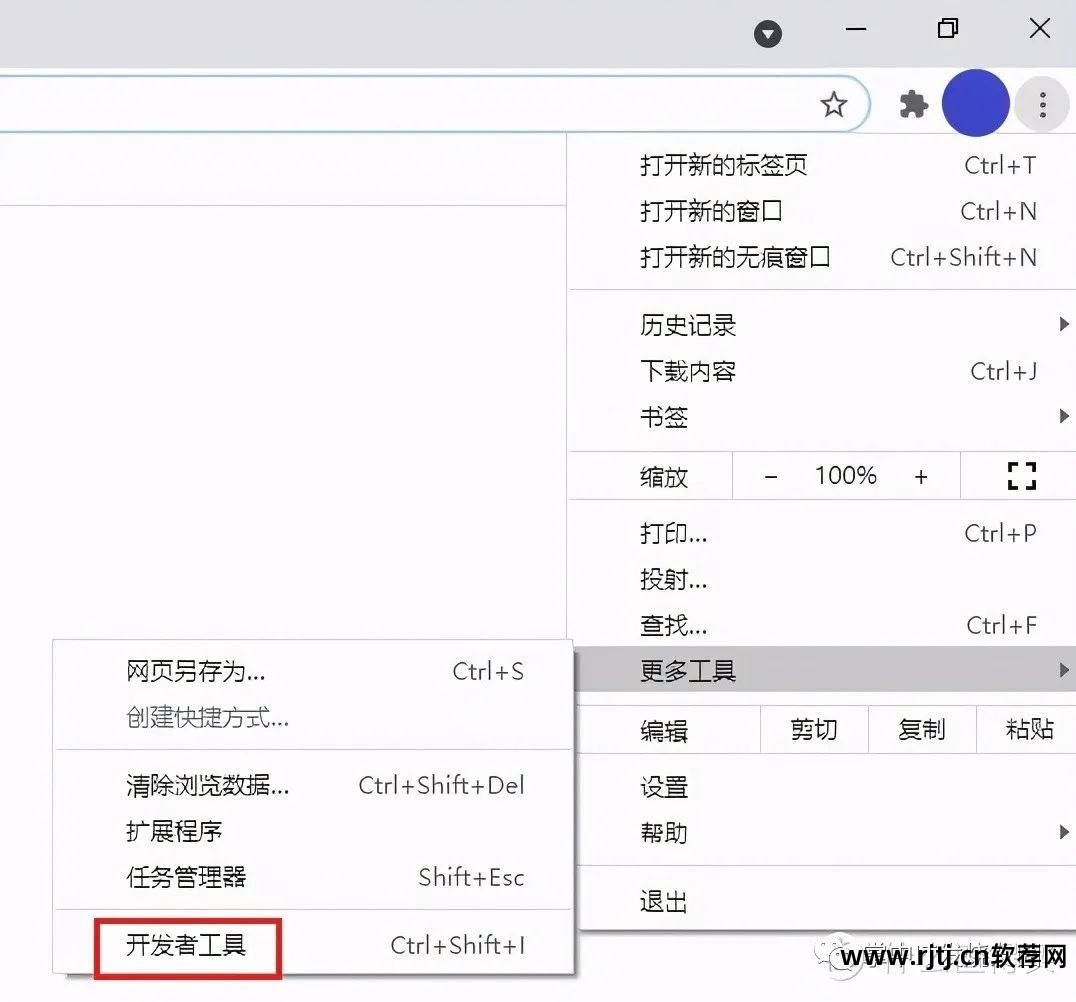Choose 投射... cast option
1076x1002 pixels.
point(822,579)
